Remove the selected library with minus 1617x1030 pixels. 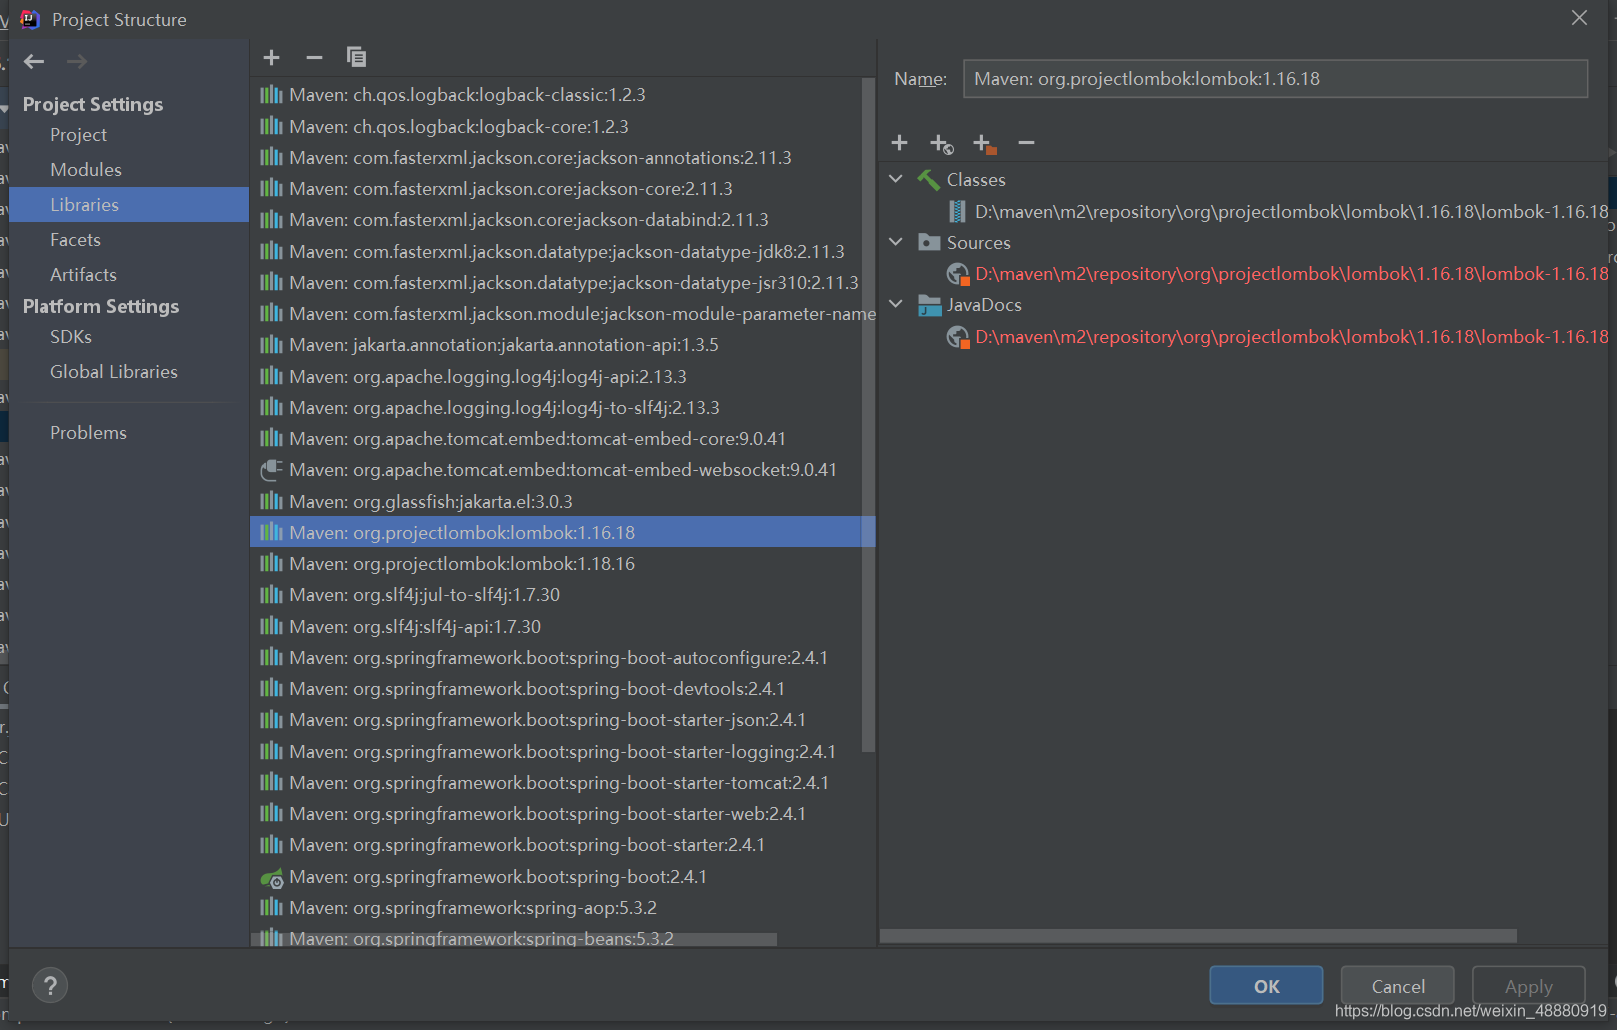point(314,57)
